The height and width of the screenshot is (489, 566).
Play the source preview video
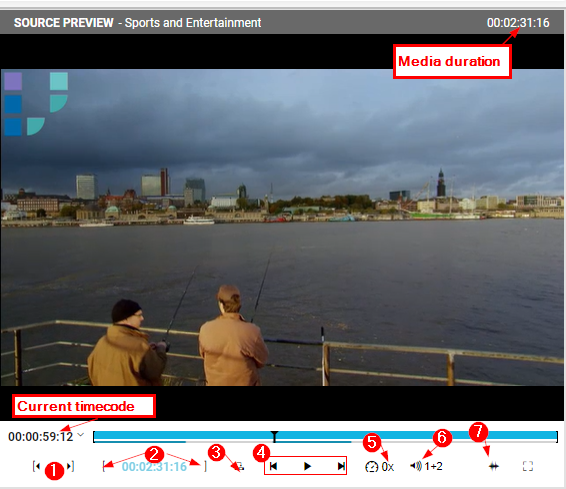307,466
